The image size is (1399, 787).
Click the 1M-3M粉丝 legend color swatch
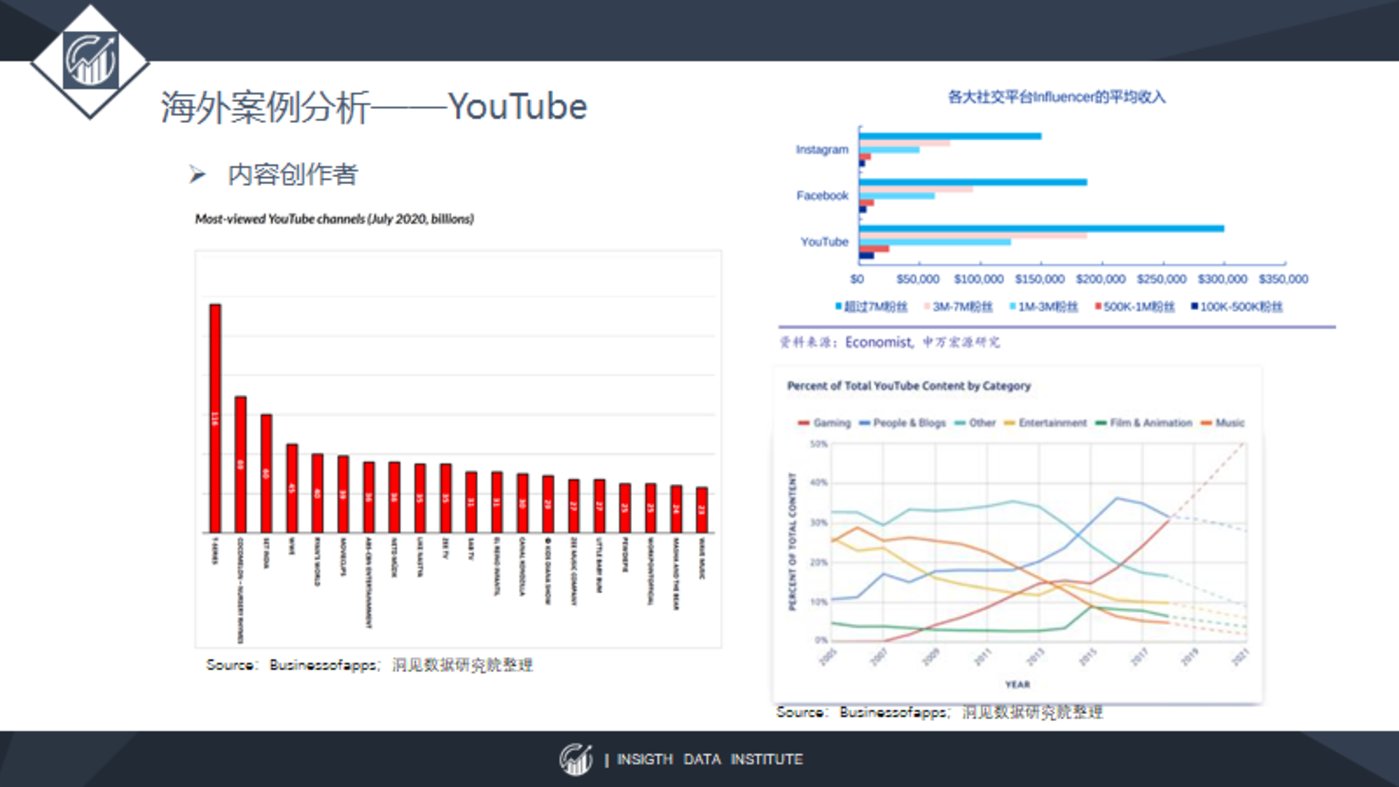pyautogui.click(x=1012, y=306)
